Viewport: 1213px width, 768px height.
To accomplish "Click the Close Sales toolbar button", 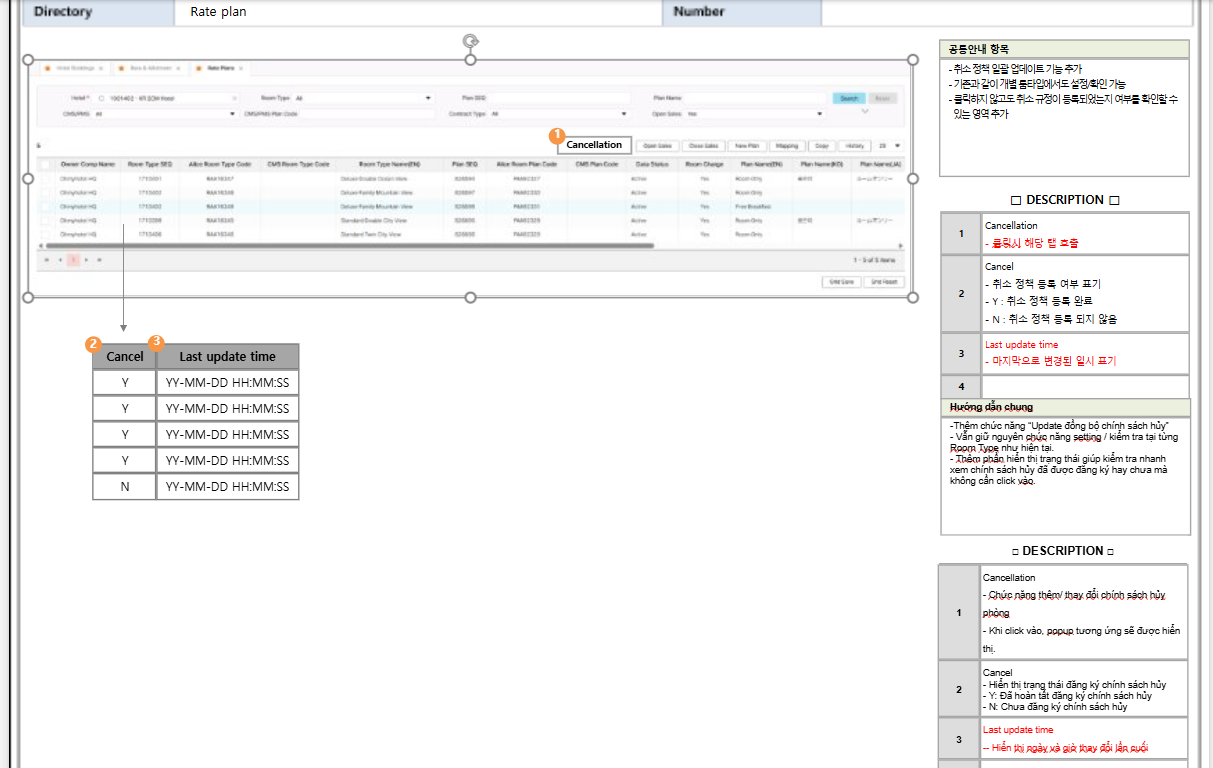I will pyautogui.click(x=704, y=145).
